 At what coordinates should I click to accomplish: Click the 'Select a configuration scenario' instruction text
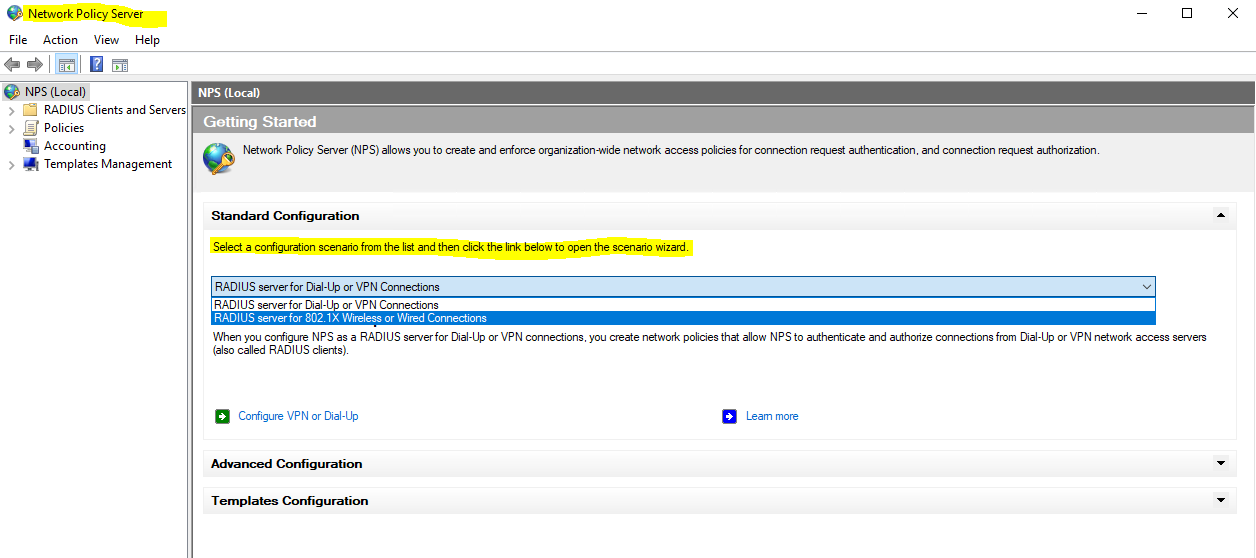[450, 247]
